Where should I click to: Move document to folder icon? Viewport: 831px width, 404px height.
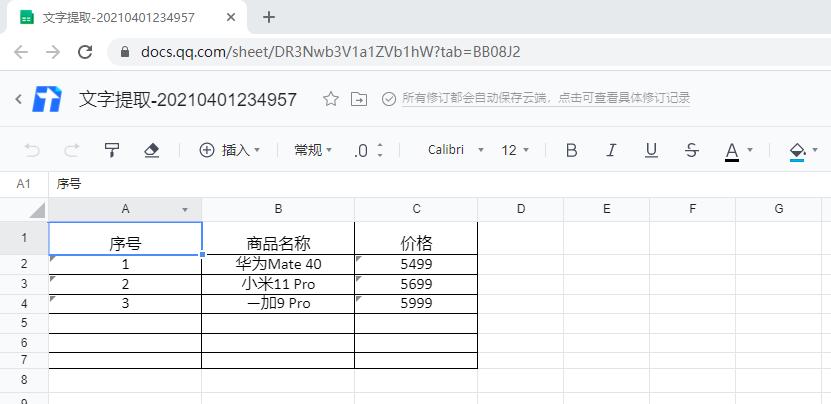click(x=359, y=99)
